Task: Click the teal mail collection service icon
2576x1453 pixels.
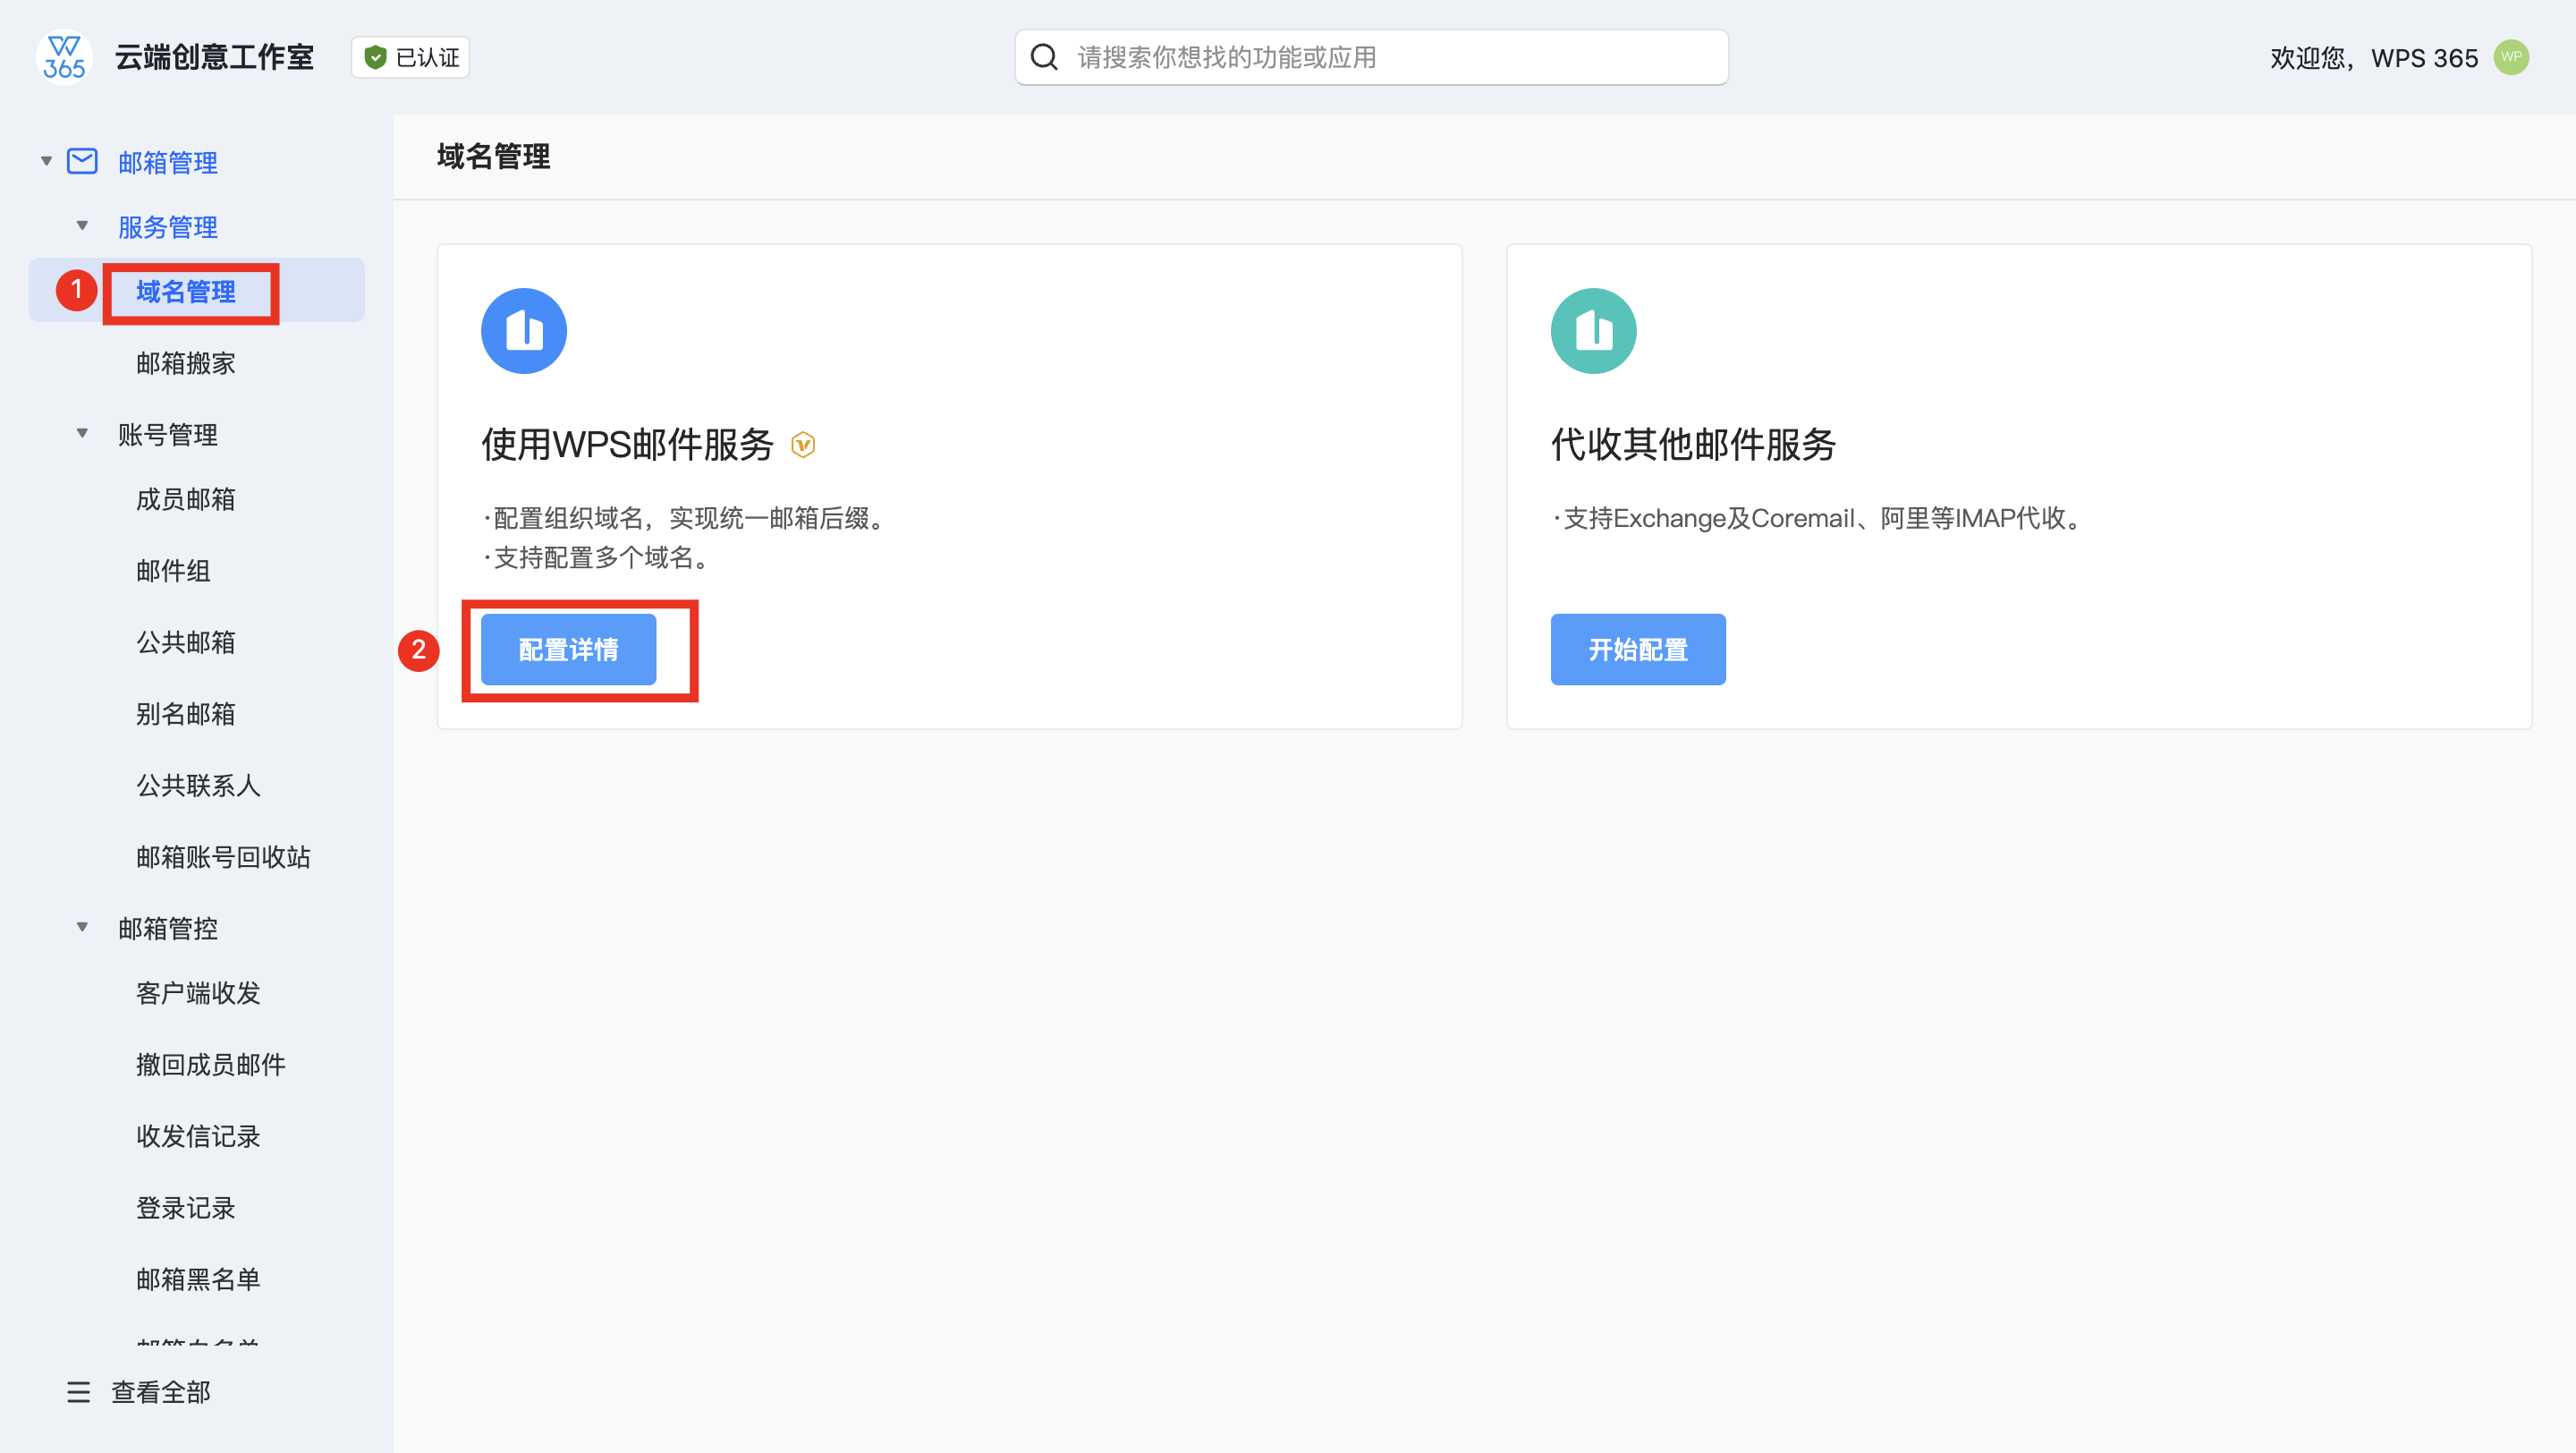Action: point(1593,331)
